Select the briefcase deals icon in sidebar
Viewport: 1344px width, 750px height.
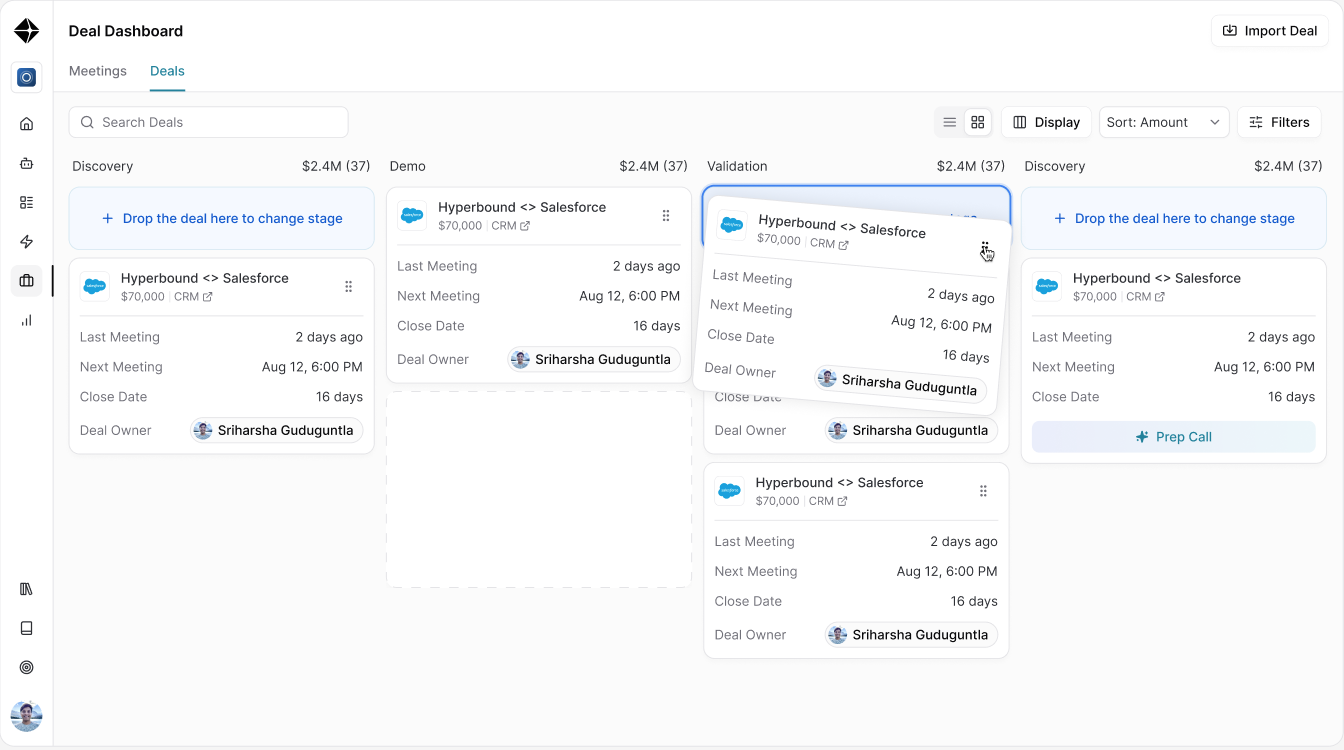pos(27,281)
